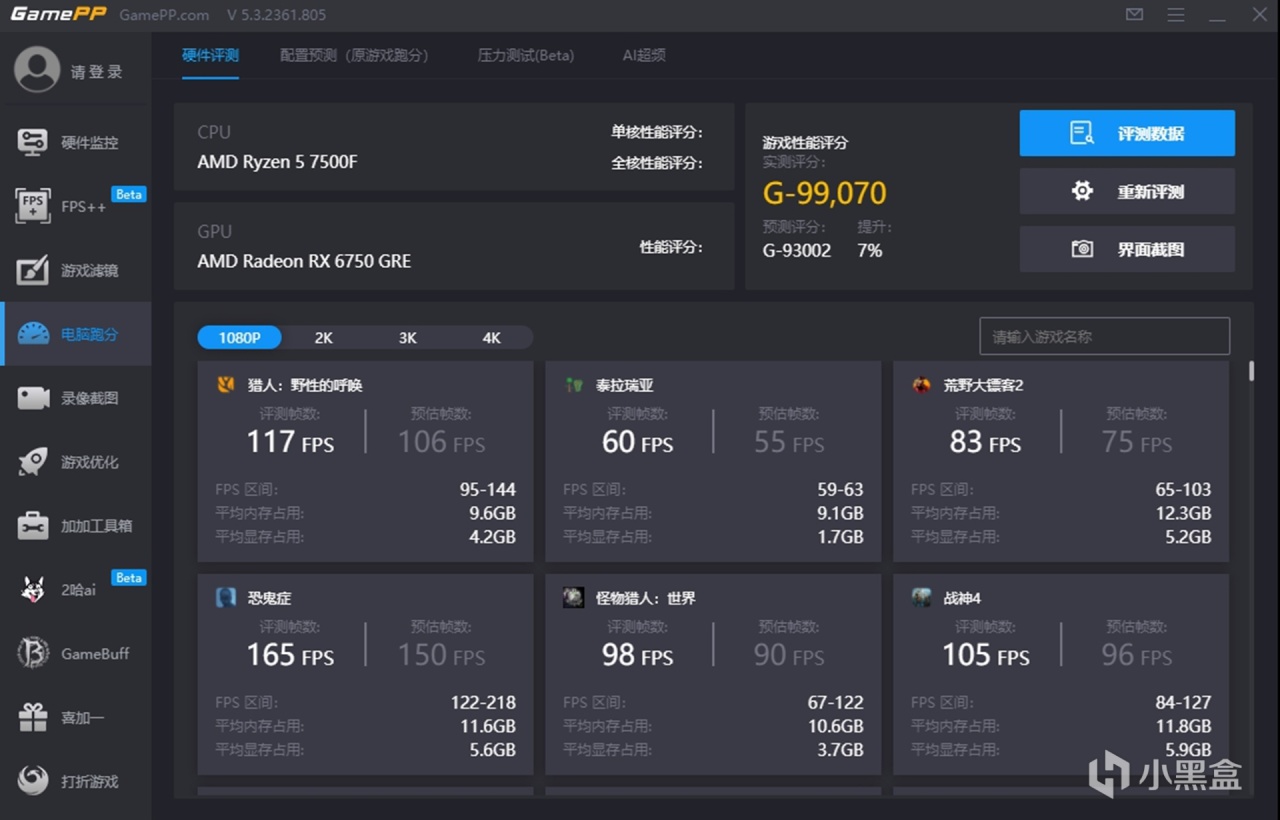Click the mail icon in title bar
Image resolution: width=1280 pixels, height=820 pixels.
[1134, 15]
